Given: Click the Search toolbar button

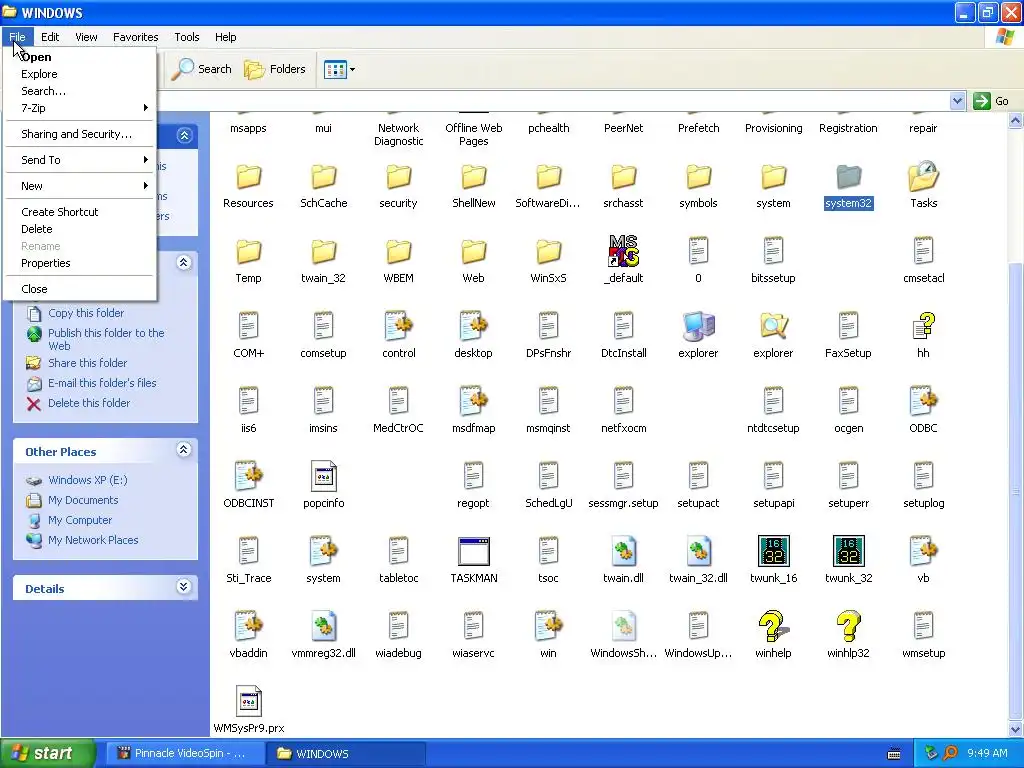Looking at the screenshot, I should tap(201, 69).
